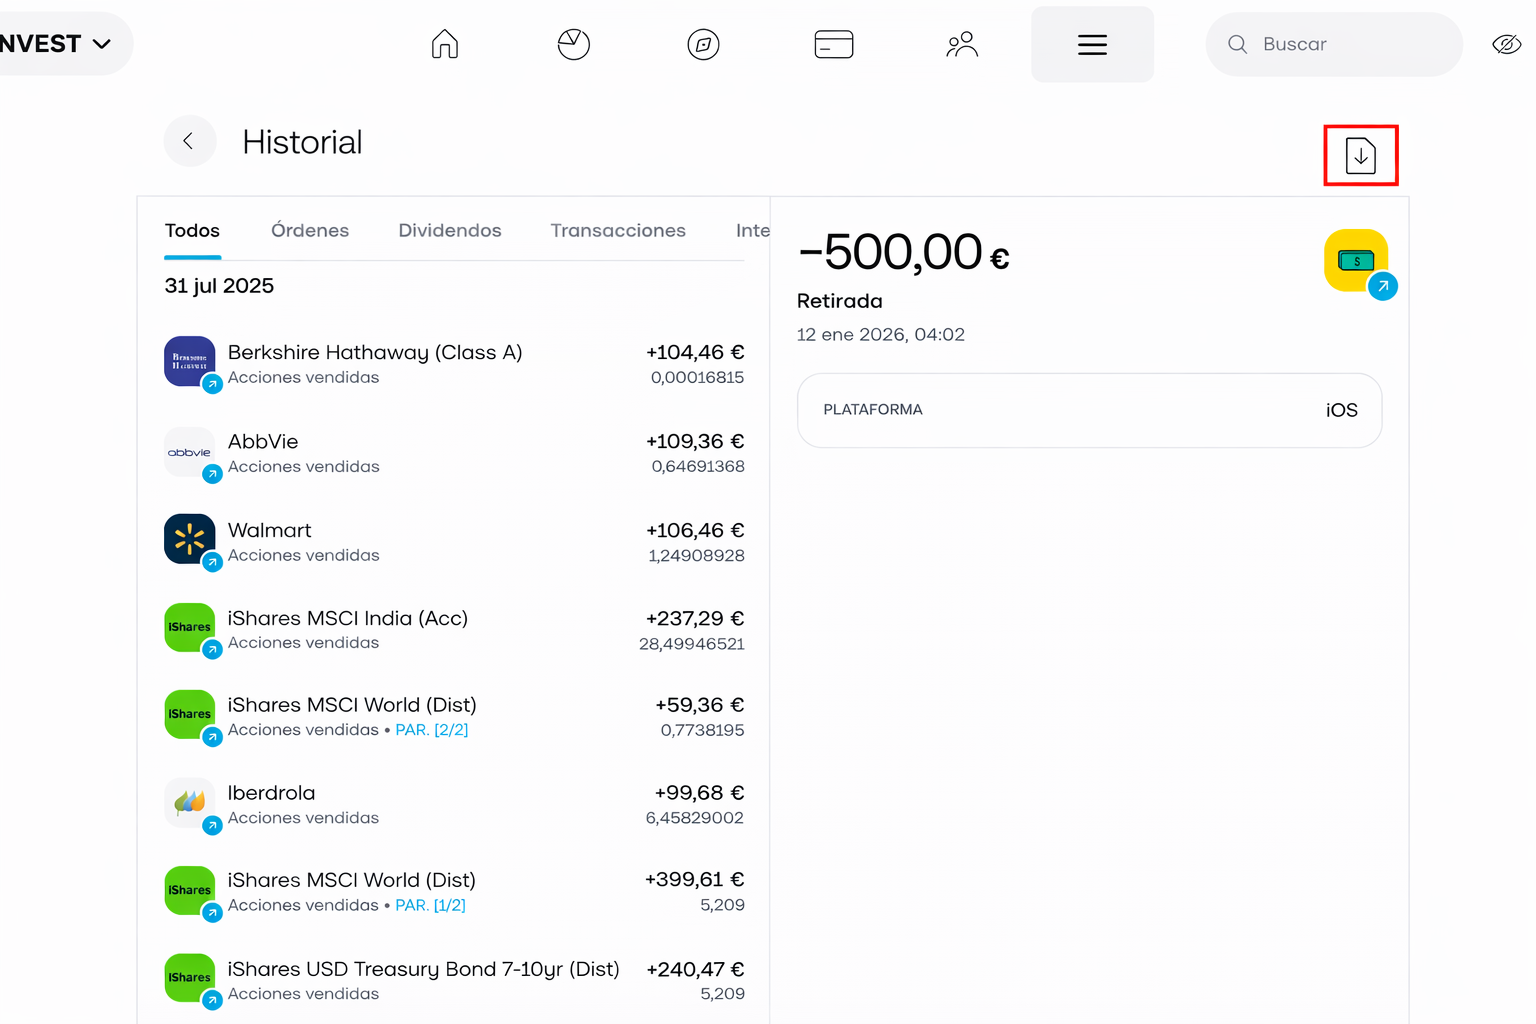Go back using the Historial arrow

[189, 141]
